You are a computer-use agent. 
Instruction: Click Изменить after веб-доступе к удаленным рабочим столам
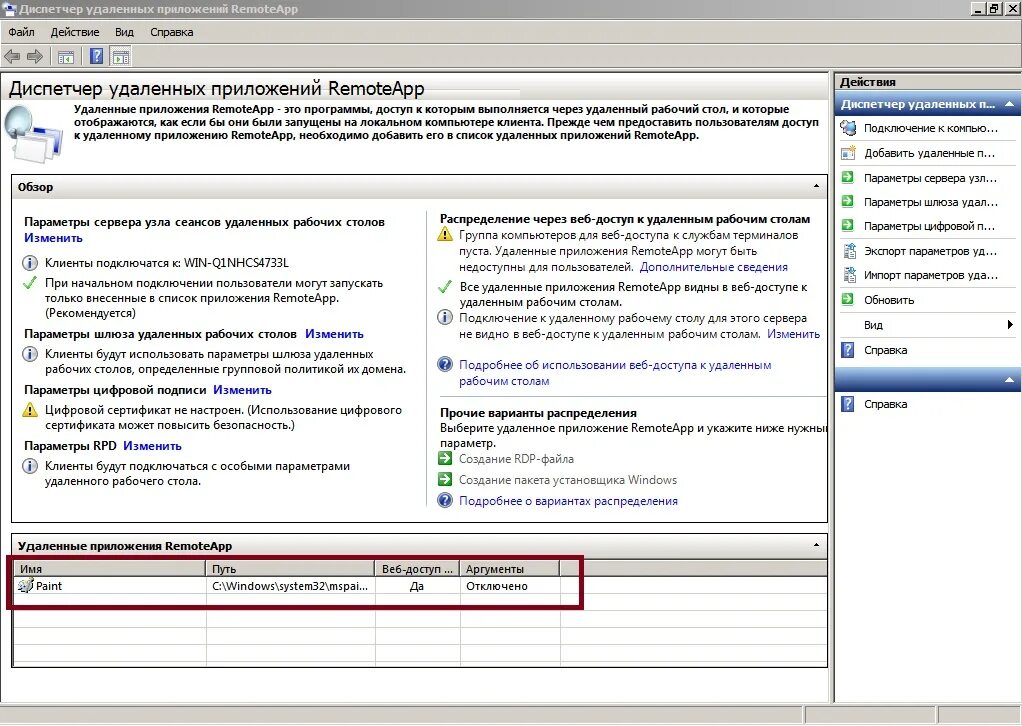(793, 334)
